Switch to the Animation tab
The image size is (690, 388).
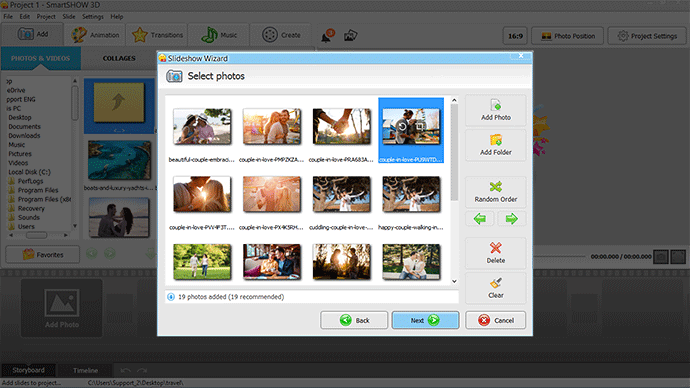(95, 35)
